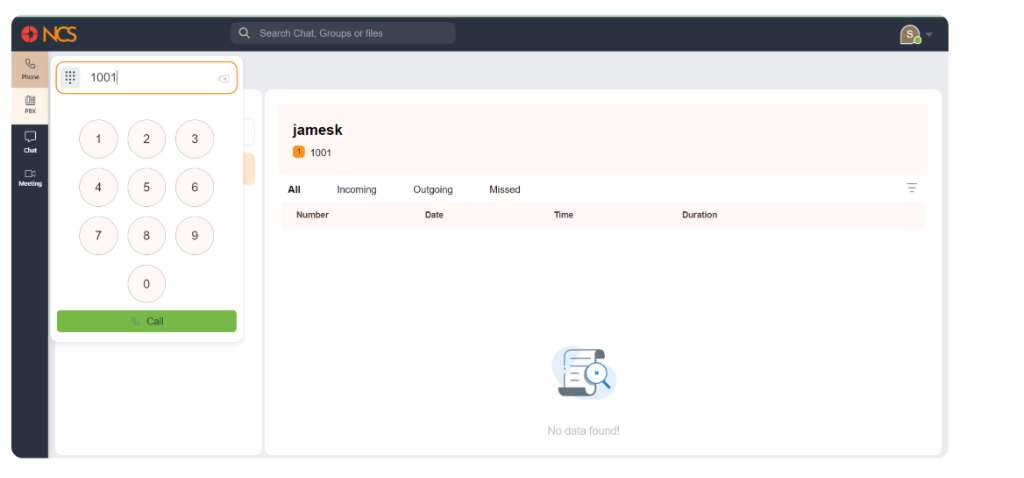Click the green Call button

(x=147, y=321)
